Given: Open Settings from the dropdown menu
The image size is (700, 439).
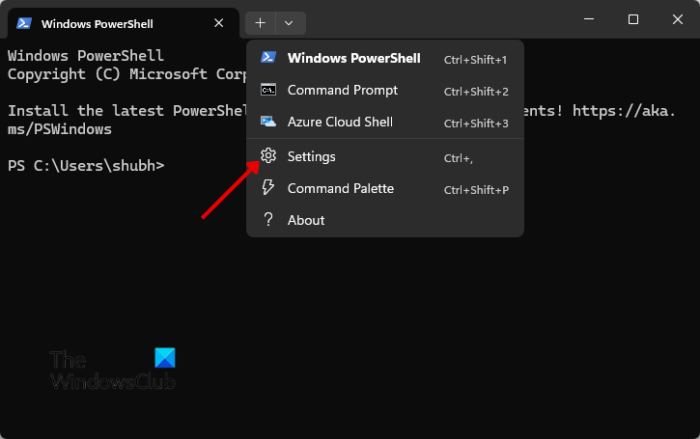Looking at the screenshot, I should tap(311, 157).
